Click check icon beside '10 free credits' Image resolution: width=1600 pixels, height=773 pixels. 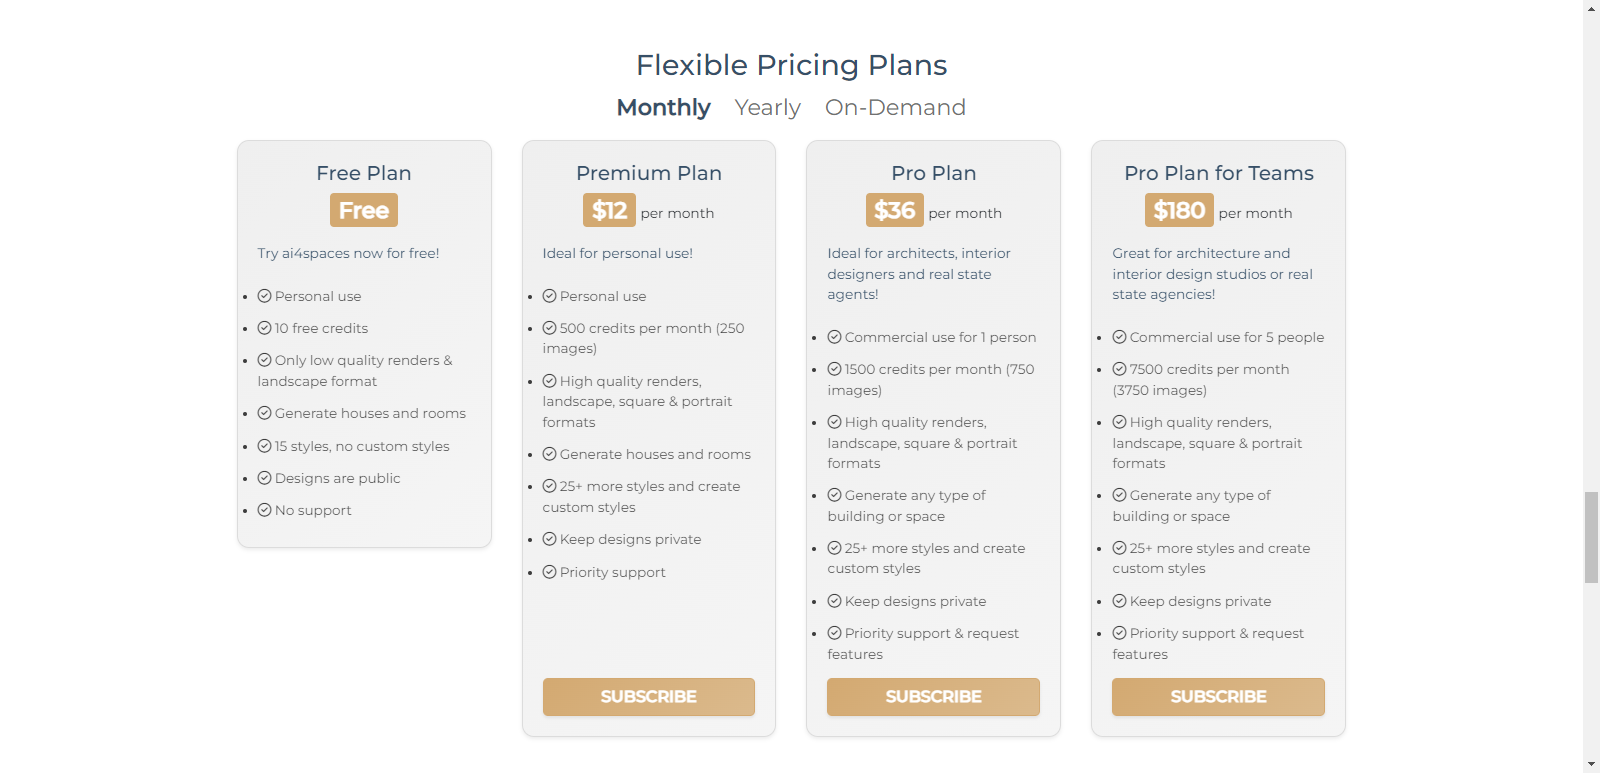click(265, 328)
